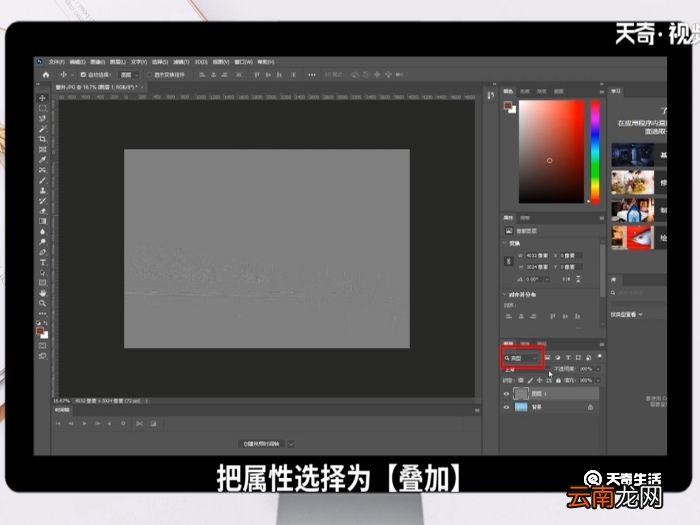This screenshot has width=700, height=525.
Task: Click play button in Timeline panel
Action: pos(84,423)
